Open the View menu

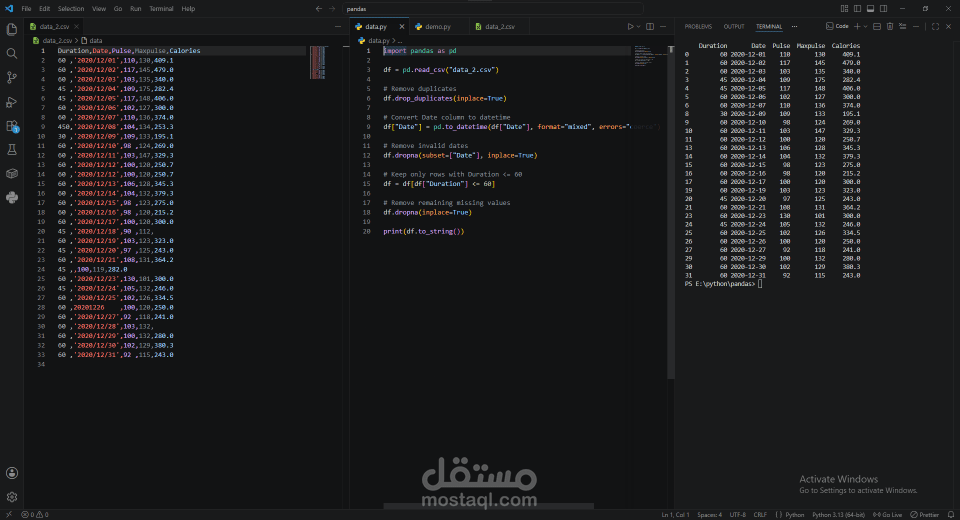(x=99, y=9)
